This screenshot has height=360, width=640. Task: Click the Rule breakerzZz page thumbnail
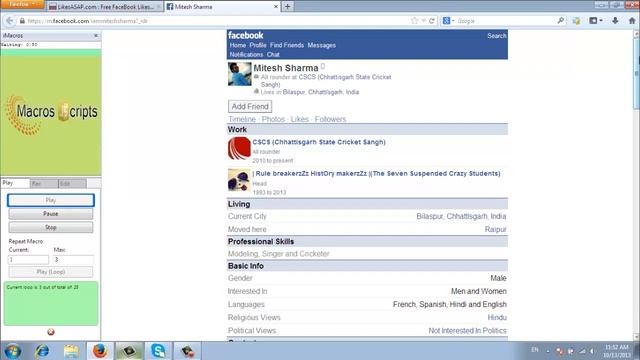[x=239, y=180]
